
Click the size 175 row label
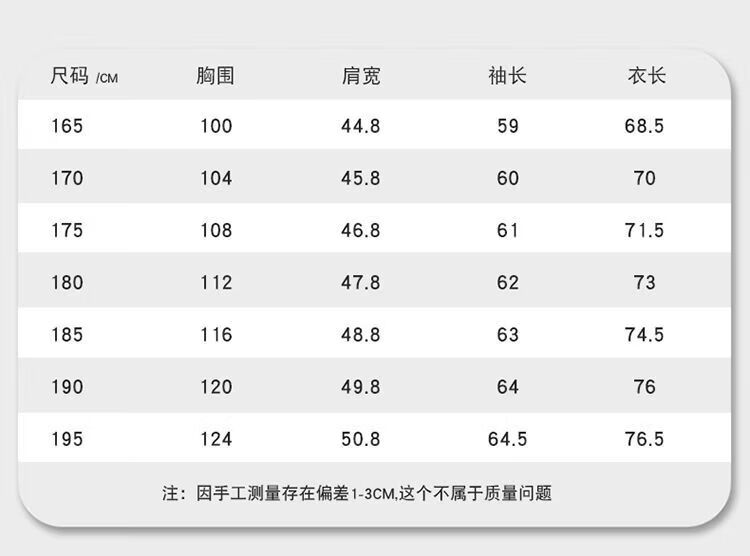[x=67, y=230]
